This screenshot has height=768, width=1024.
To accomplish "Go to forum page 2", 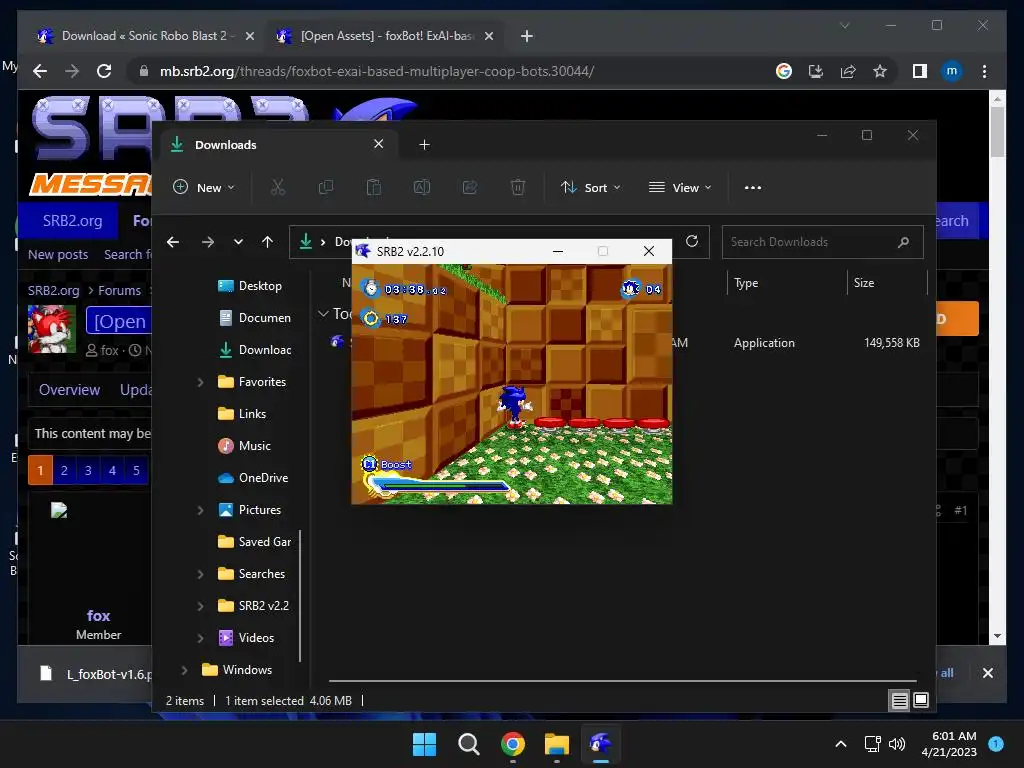I will tap(64, 470).
